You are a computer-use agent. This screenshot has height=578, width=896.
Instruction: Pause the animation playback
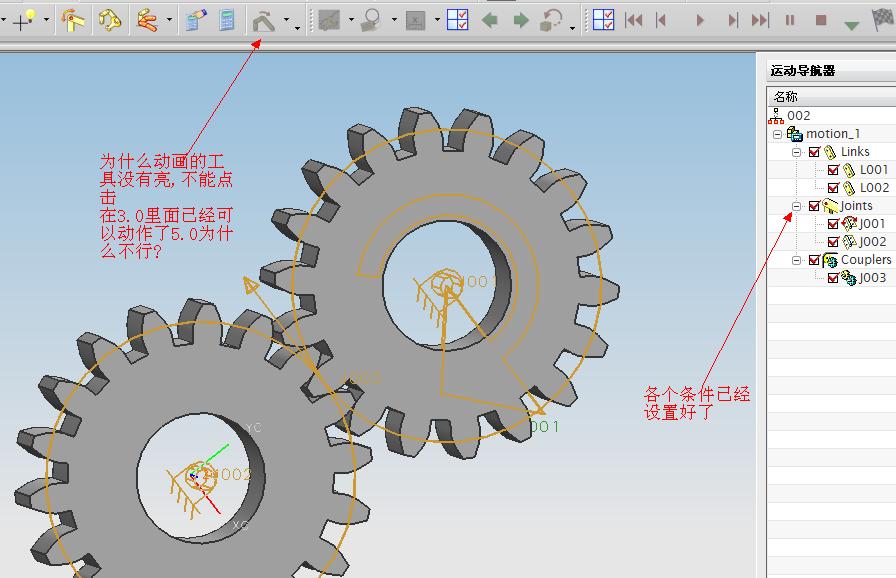click(790, 21)
